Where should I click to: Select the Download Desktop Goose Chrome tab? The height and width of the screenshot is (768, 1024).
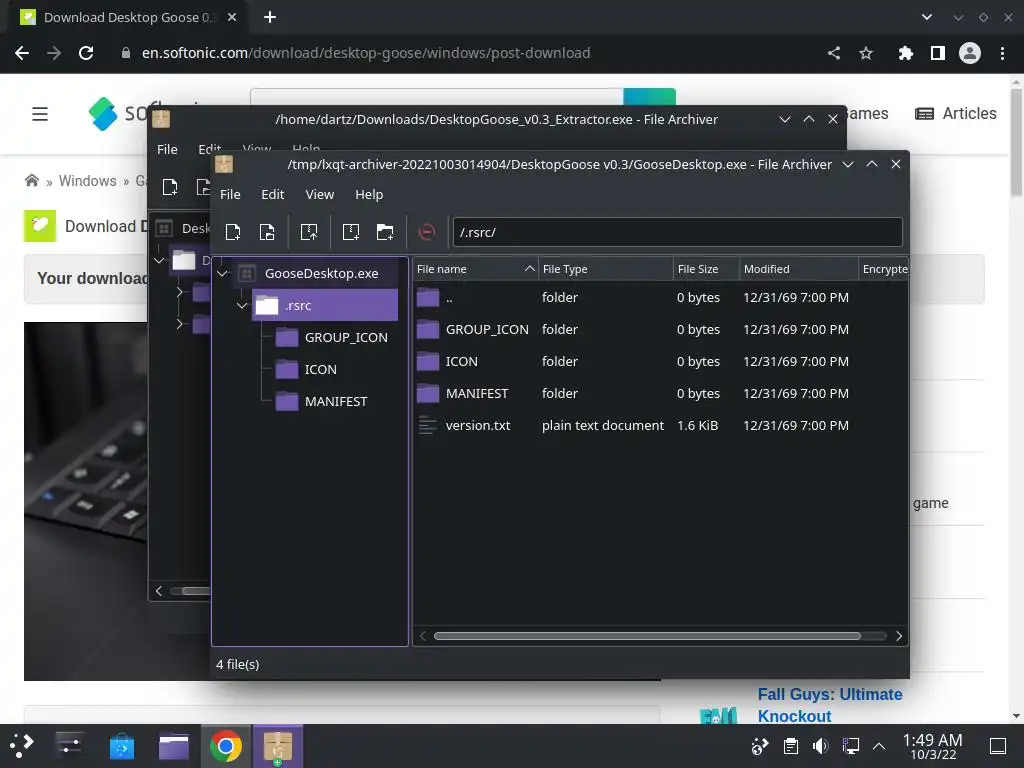click(x=128, y=18)
